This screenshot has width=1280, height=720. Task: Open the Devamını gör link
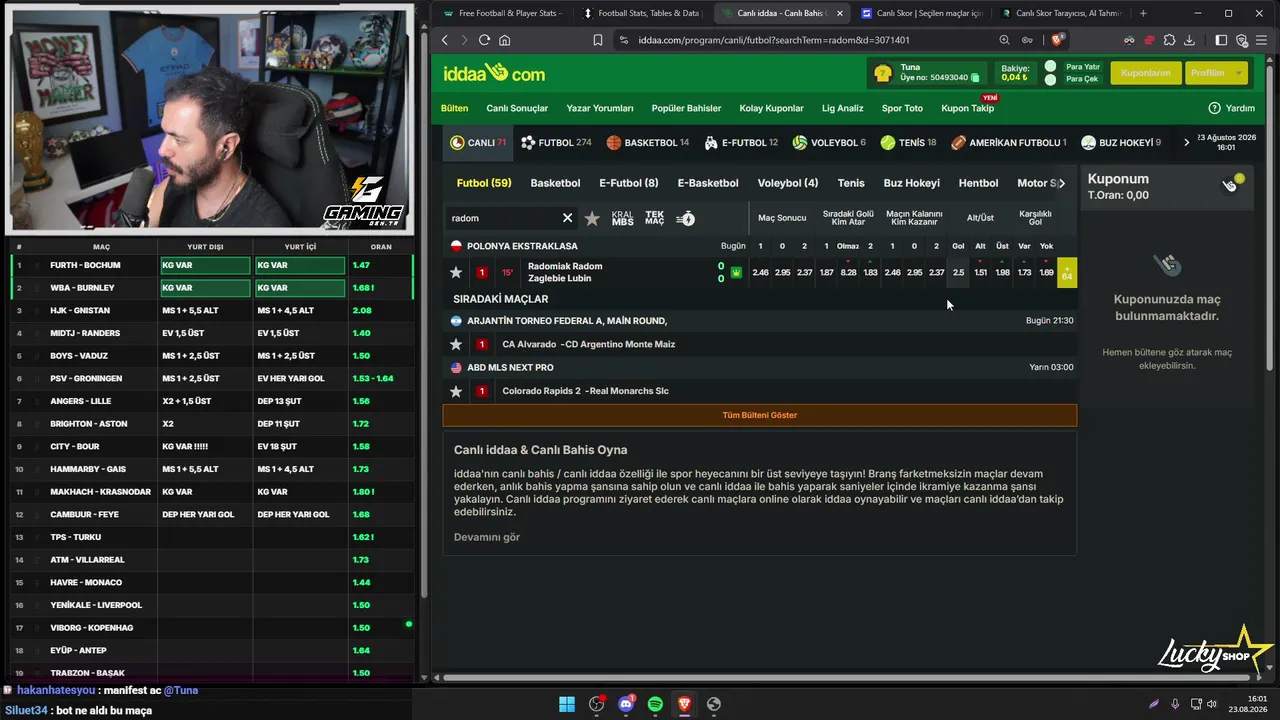pos(487,537)
